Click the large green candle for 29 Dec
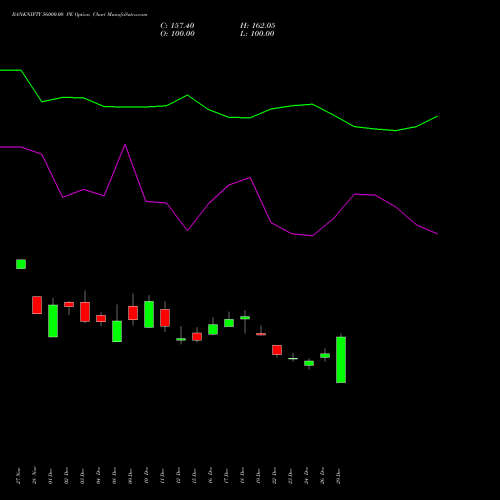This screenshot has height=500, width=500. (341, 360)
